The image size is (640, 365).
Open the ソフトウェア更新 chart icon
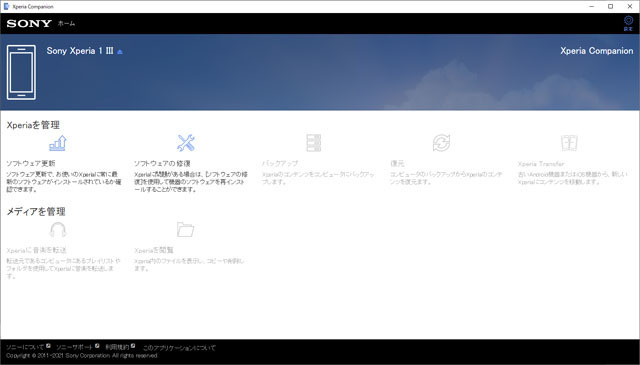click(58, 143)
